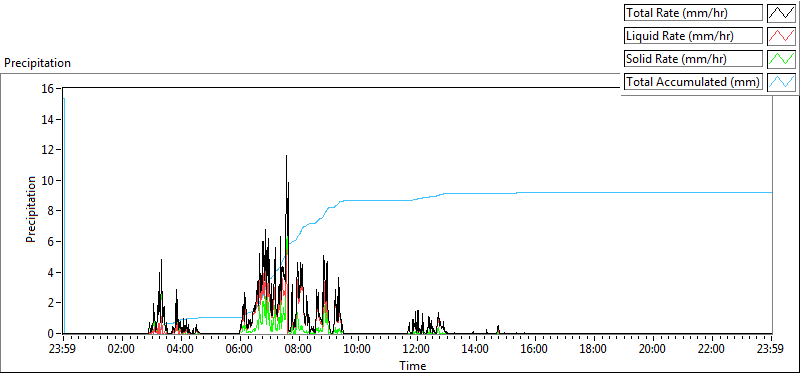Click the tallest black peak near 07:30
The width and height of the screenshot is (800, 373).
click(286, 156)
